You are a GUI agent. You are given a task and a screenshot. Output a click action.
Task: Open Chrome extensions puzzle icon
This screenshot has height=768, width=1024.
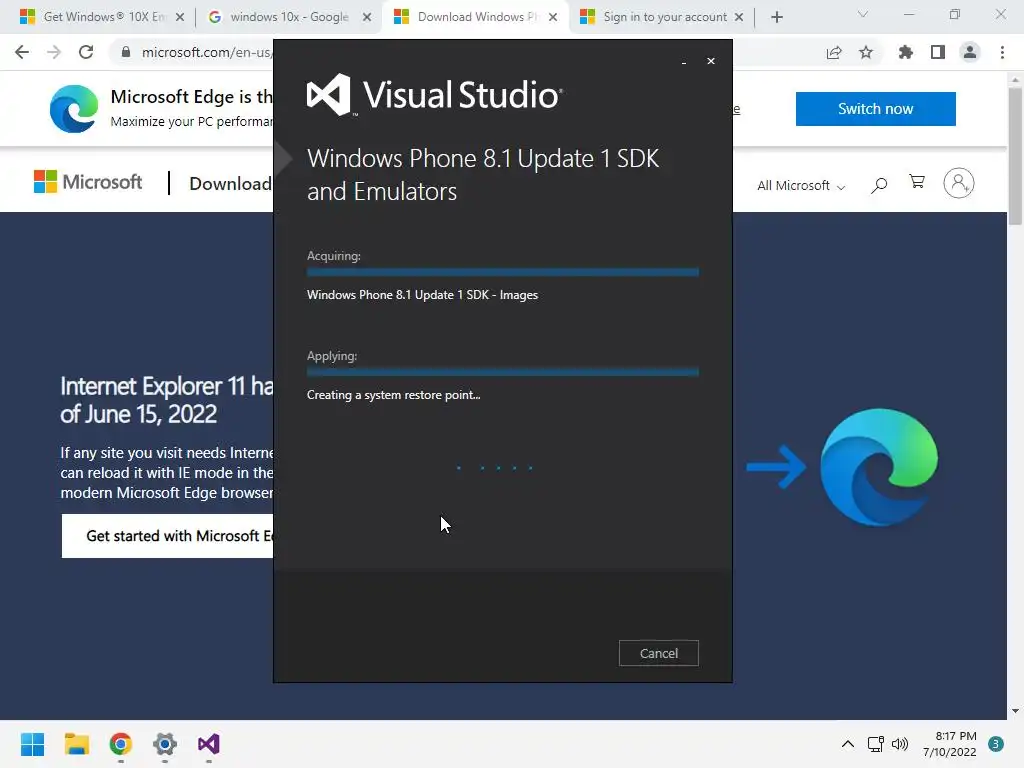click(x=905, y=52)
